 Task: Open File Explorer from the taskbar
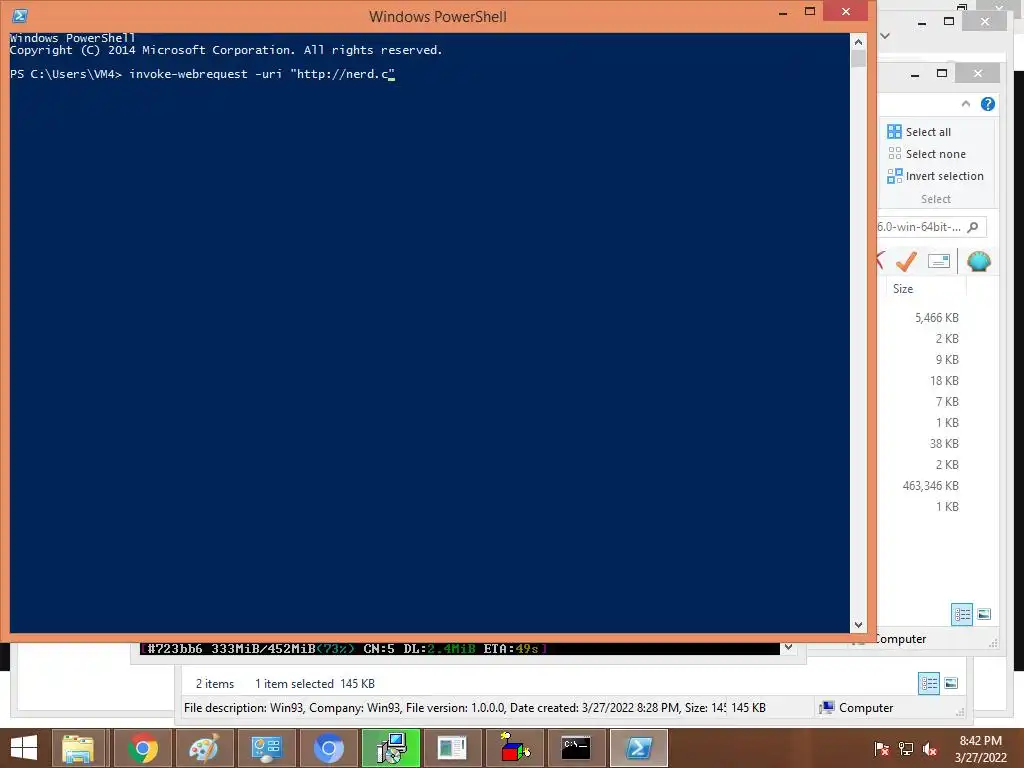pos(78,748)
